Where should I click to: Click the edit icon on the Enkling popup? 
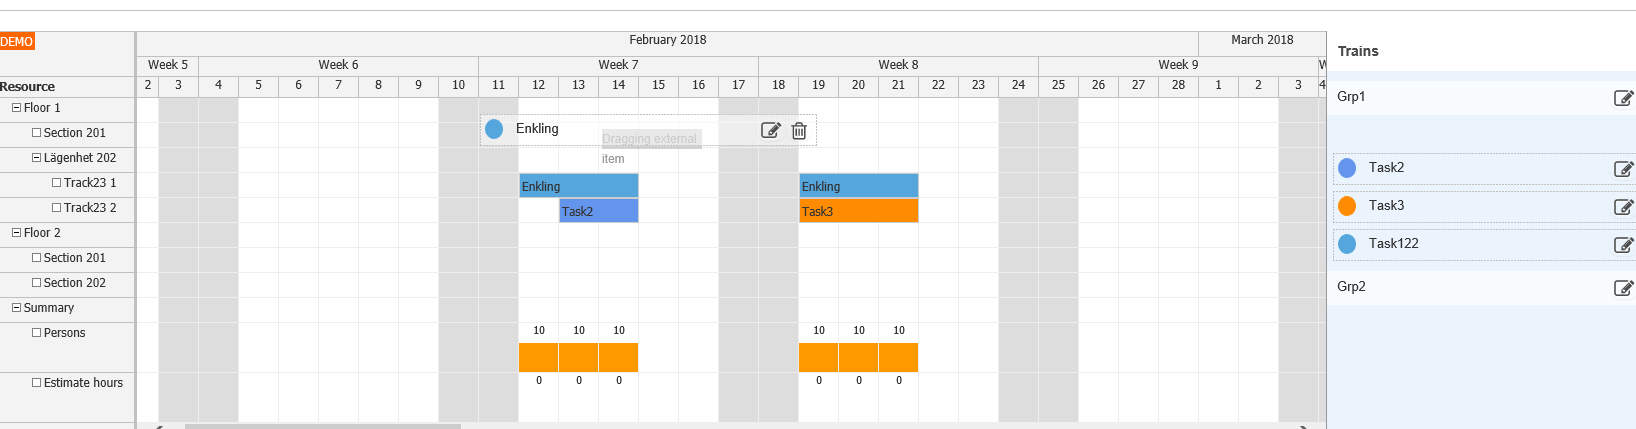point(770,130)
